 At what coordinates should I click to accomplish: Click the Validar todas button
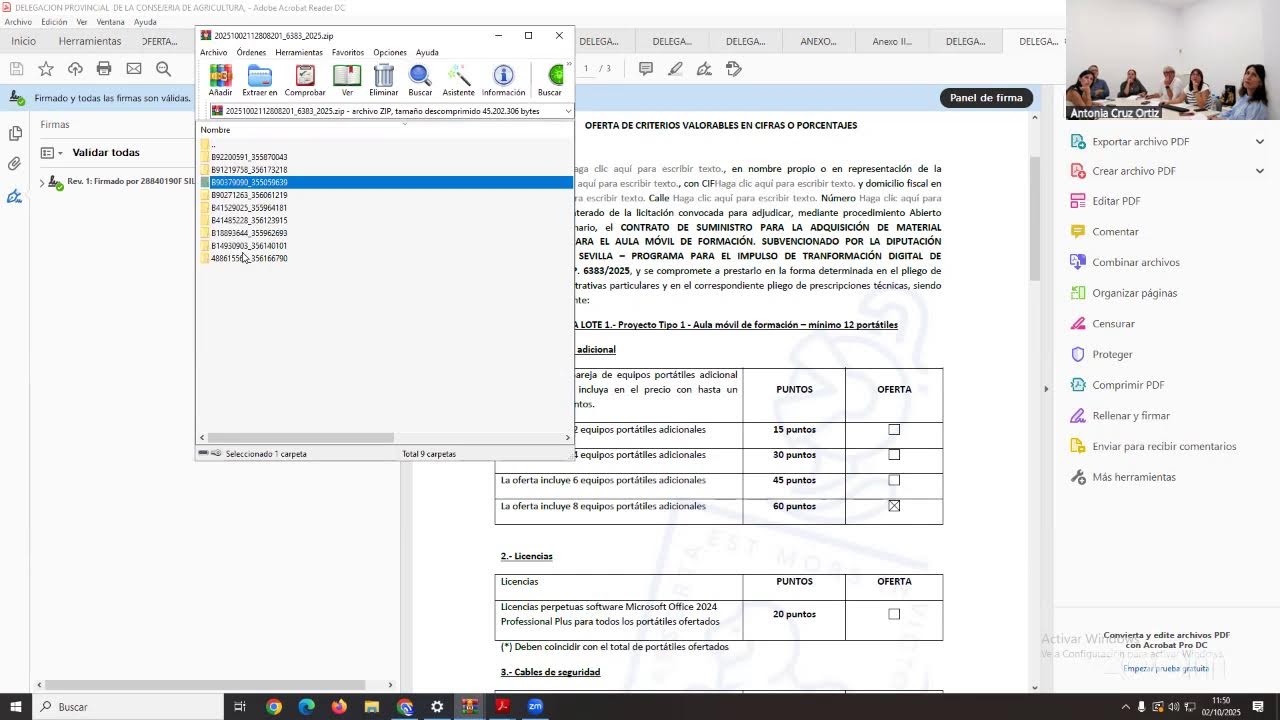[106, 153]
